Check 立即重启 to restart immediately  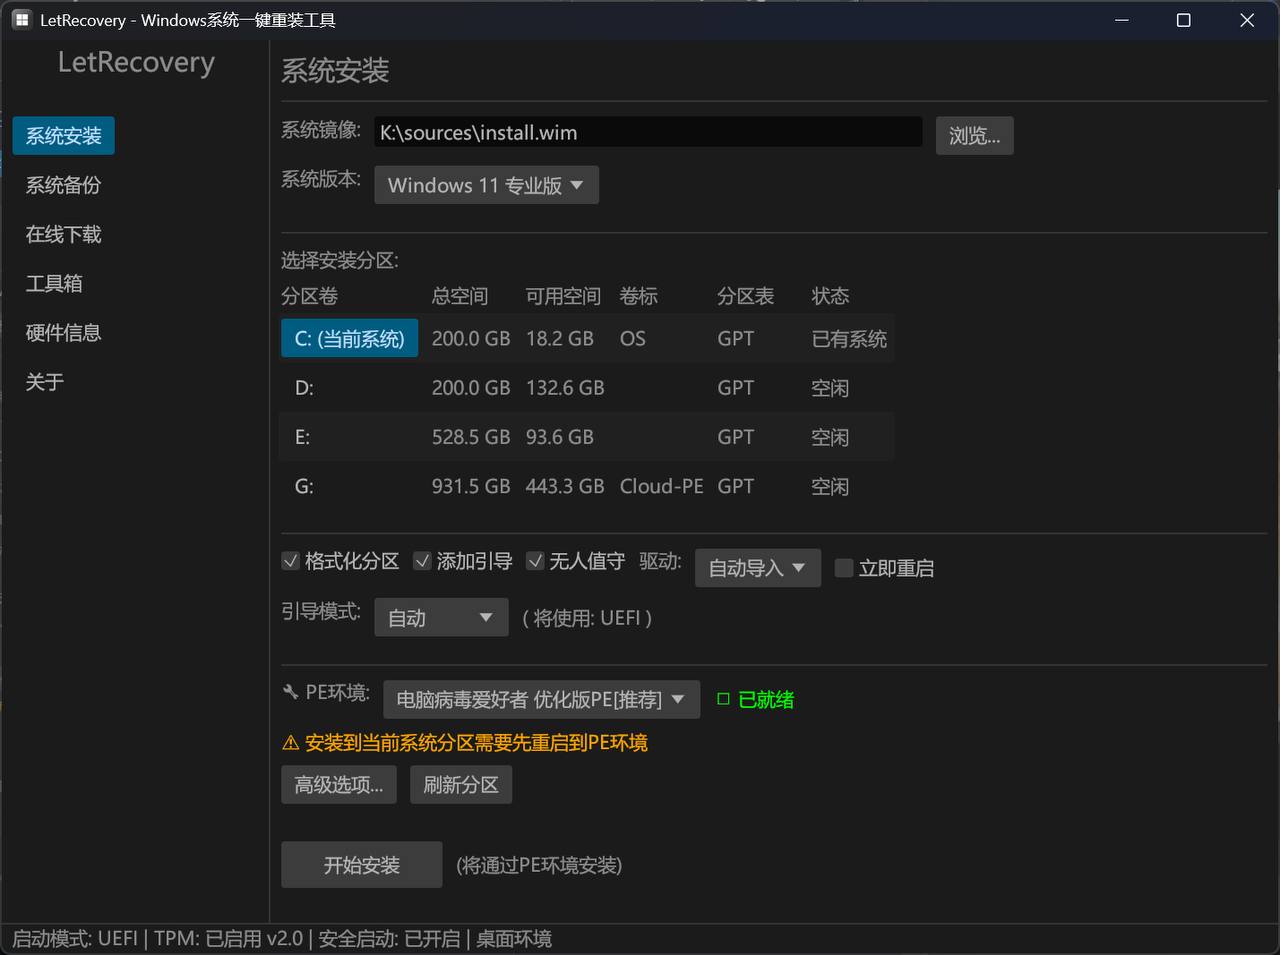(x=843, y=568)
